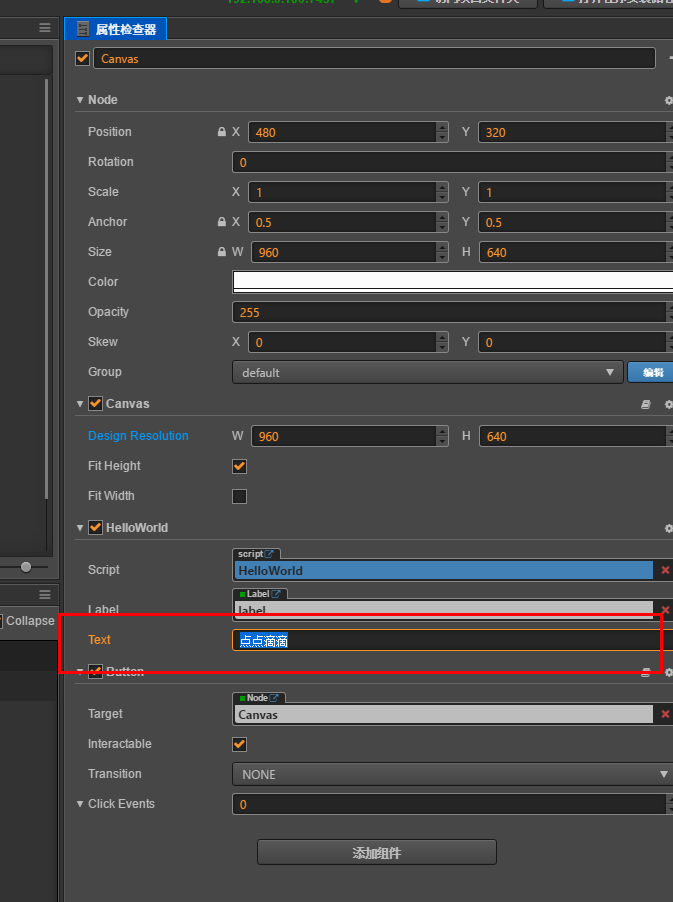This screenshot has height=902, width=673.
Task: Disable the Canvas component checkbox
Action: click(x=95, y=403)
